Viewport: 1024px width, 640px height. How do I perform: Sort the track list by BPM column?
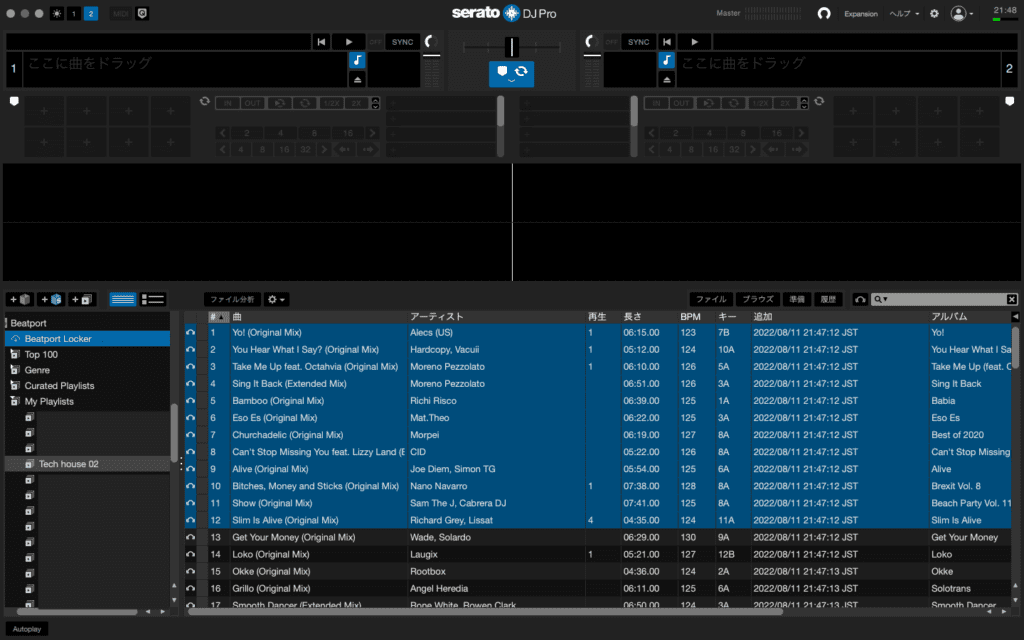(690, 316)
